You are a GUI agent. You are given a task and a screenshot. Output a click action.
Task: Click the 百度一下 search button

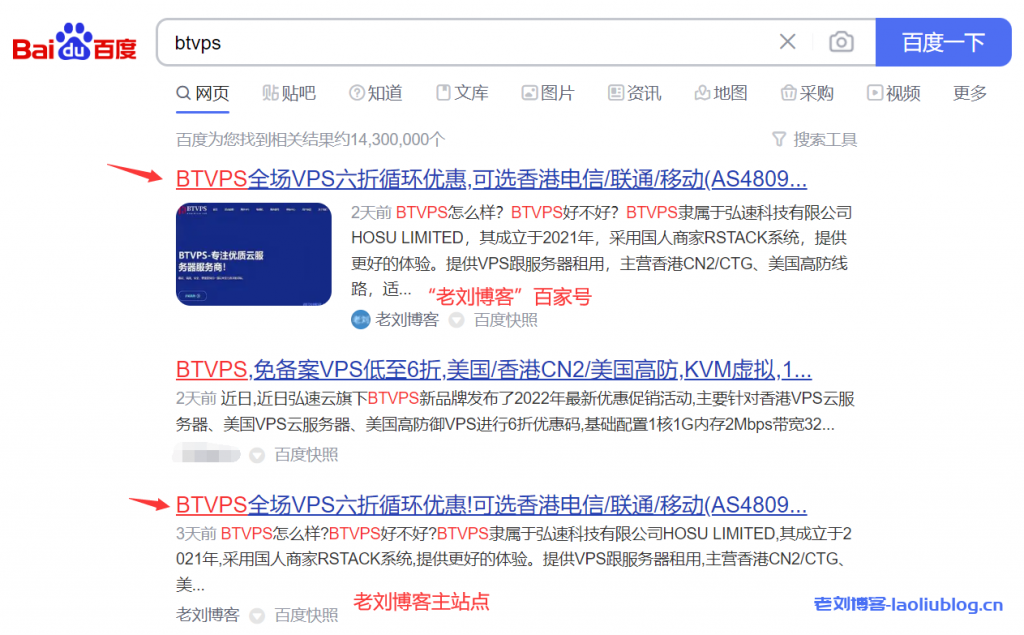(x=943, y=42)
